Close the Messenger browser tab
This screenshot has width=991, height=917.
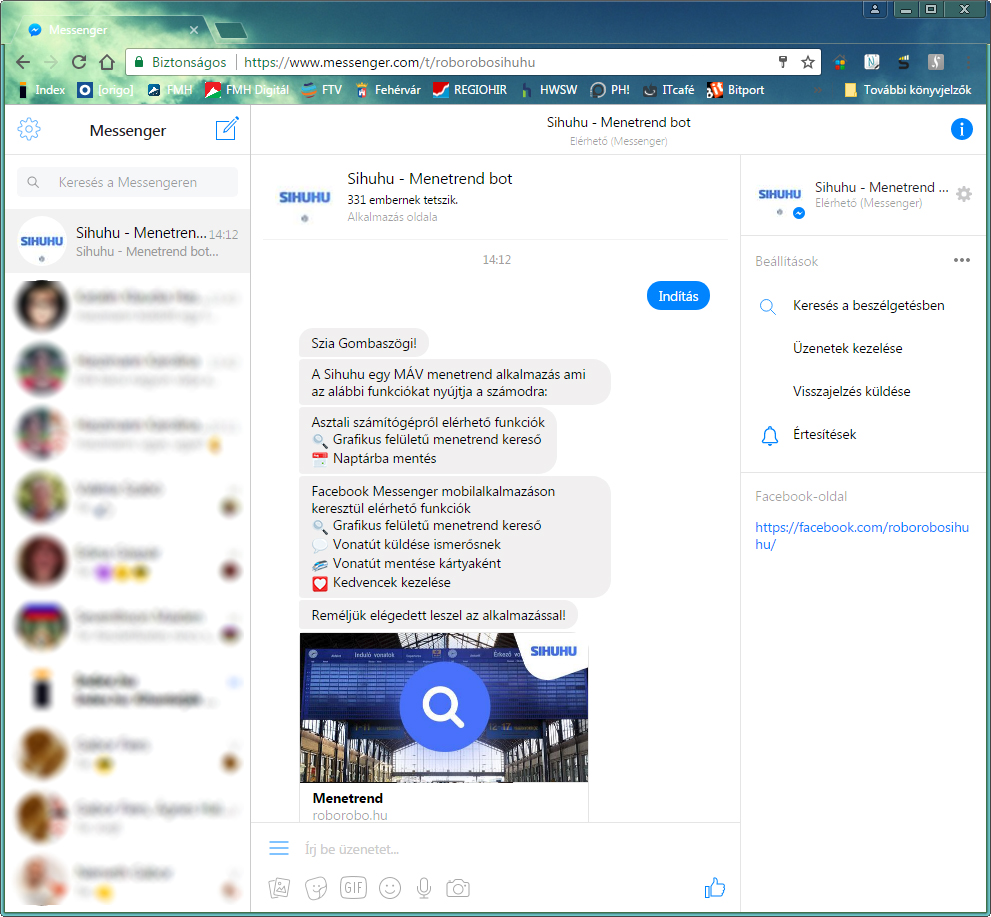194,30
